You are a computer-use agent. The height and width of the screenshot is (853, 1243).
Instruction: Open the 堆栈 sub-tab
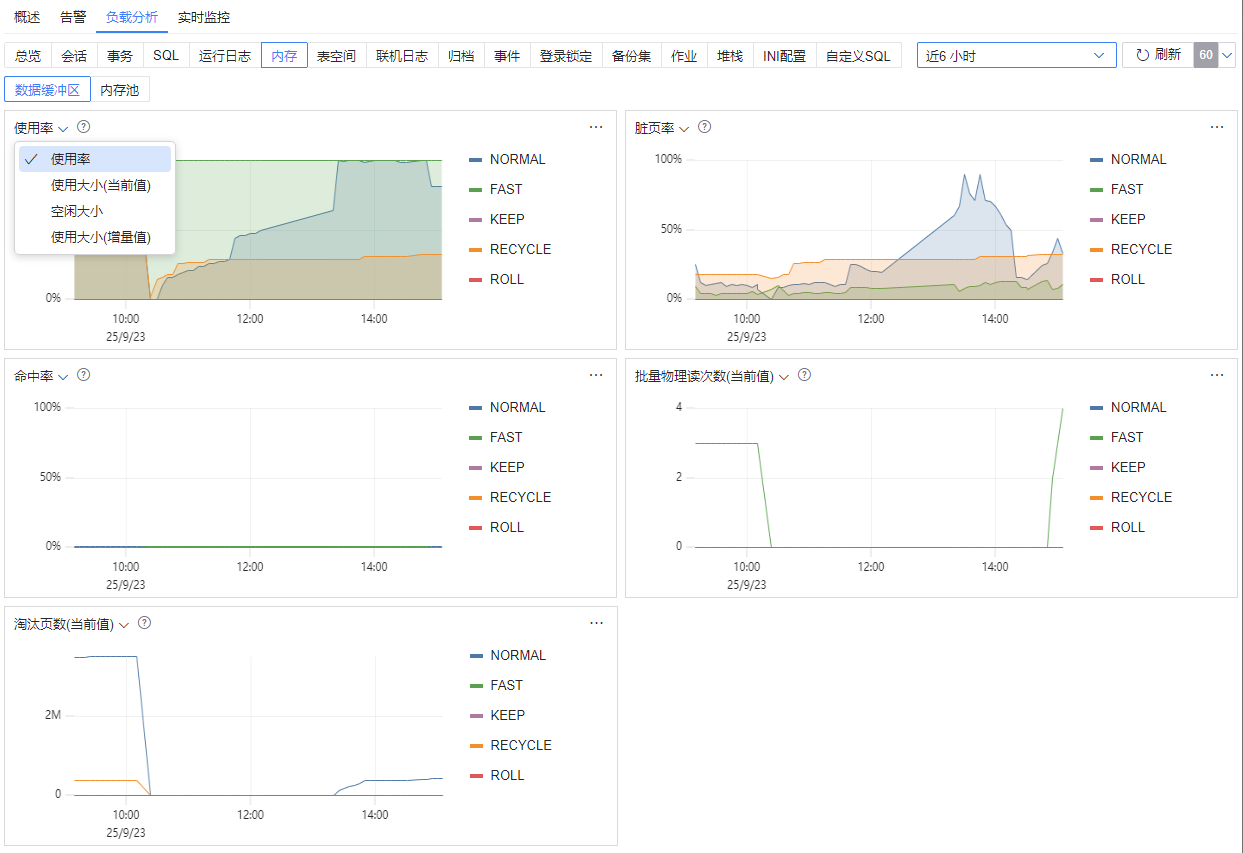click(730, 56)
